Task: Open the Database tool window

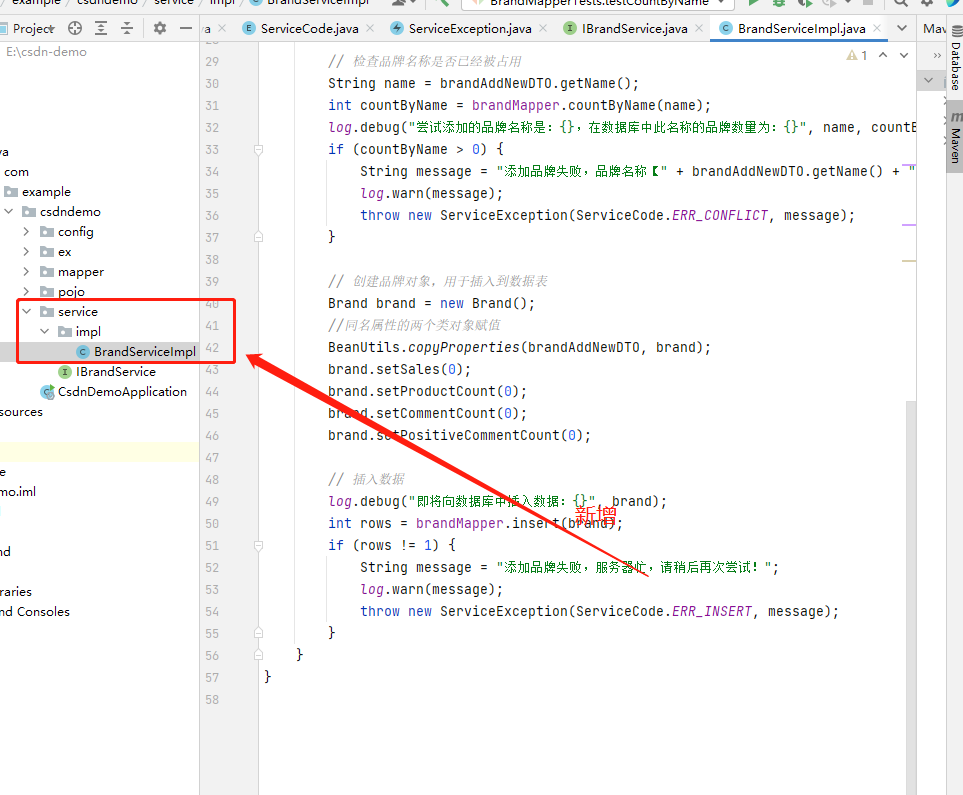Action: tap(956, 58)
